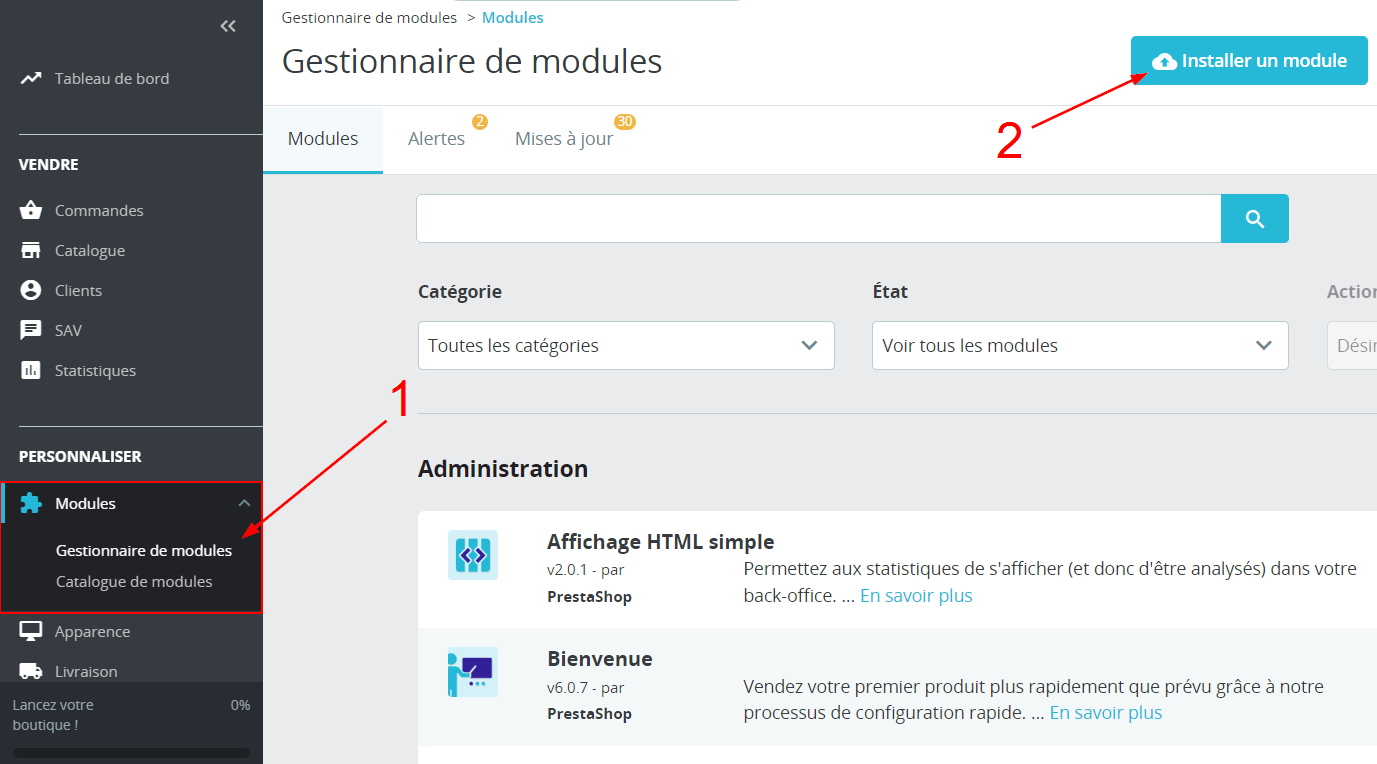The image size is (1377, 764).
Task: Expand the Catégorie dropdown
Action: point(626,346)
